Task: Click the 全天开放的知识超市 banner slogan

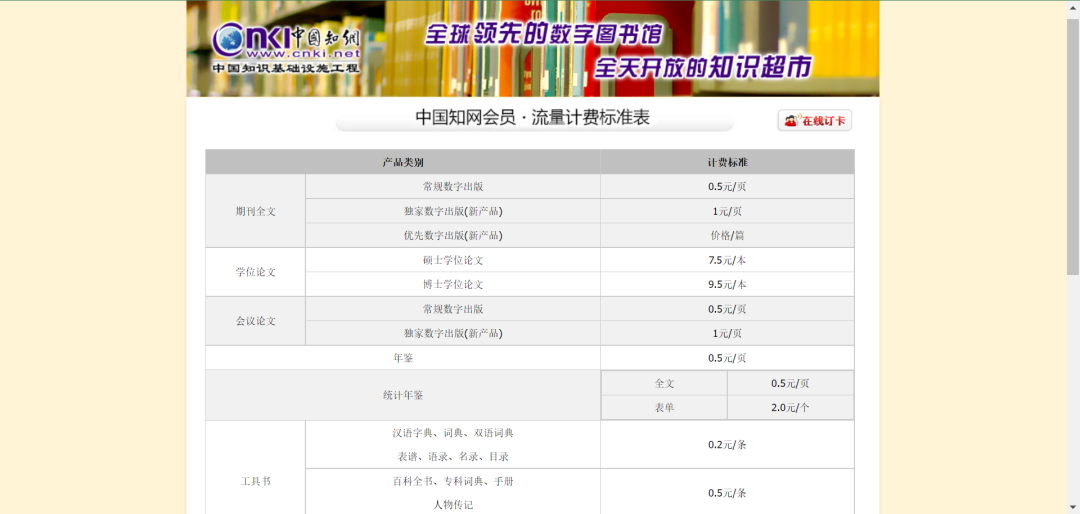Action: pos(703,67)
